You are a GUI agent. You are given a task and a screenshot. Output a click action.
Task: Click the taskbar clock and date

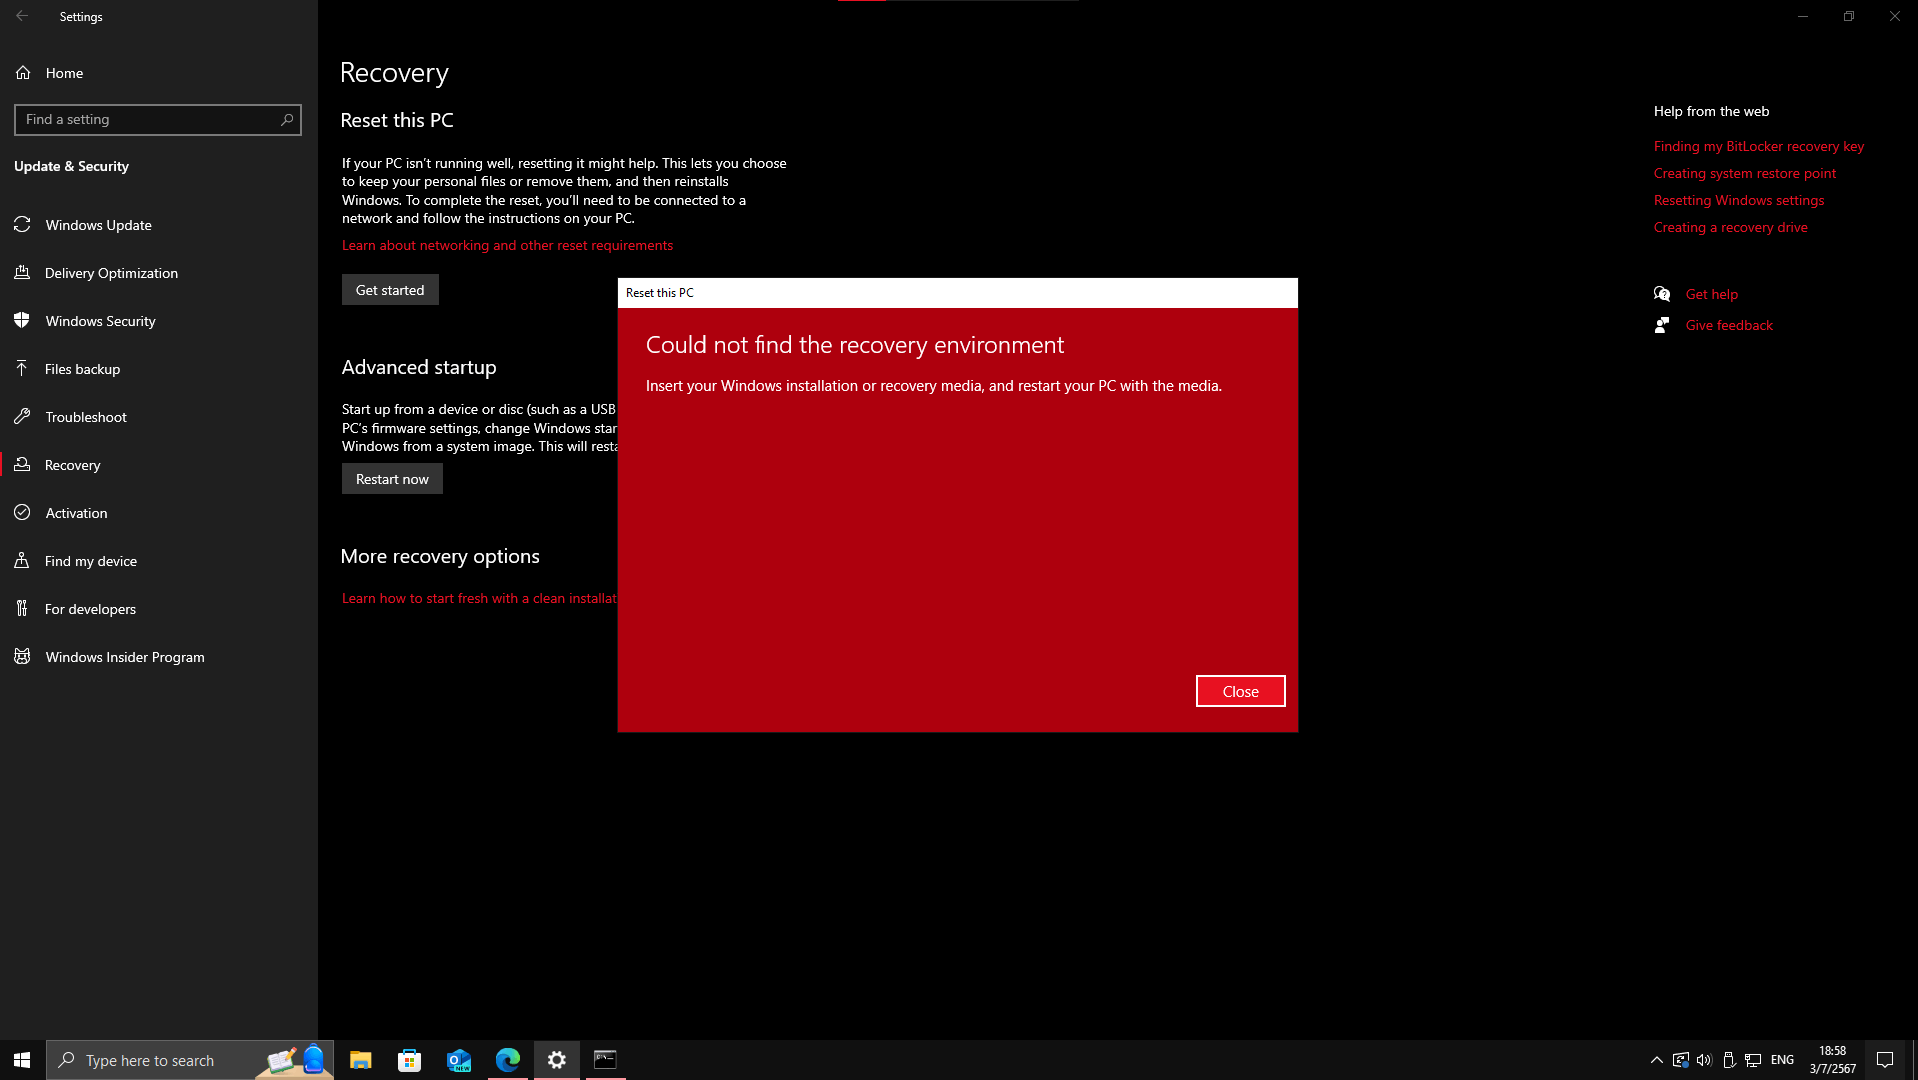click(x=1832, y=1060)
